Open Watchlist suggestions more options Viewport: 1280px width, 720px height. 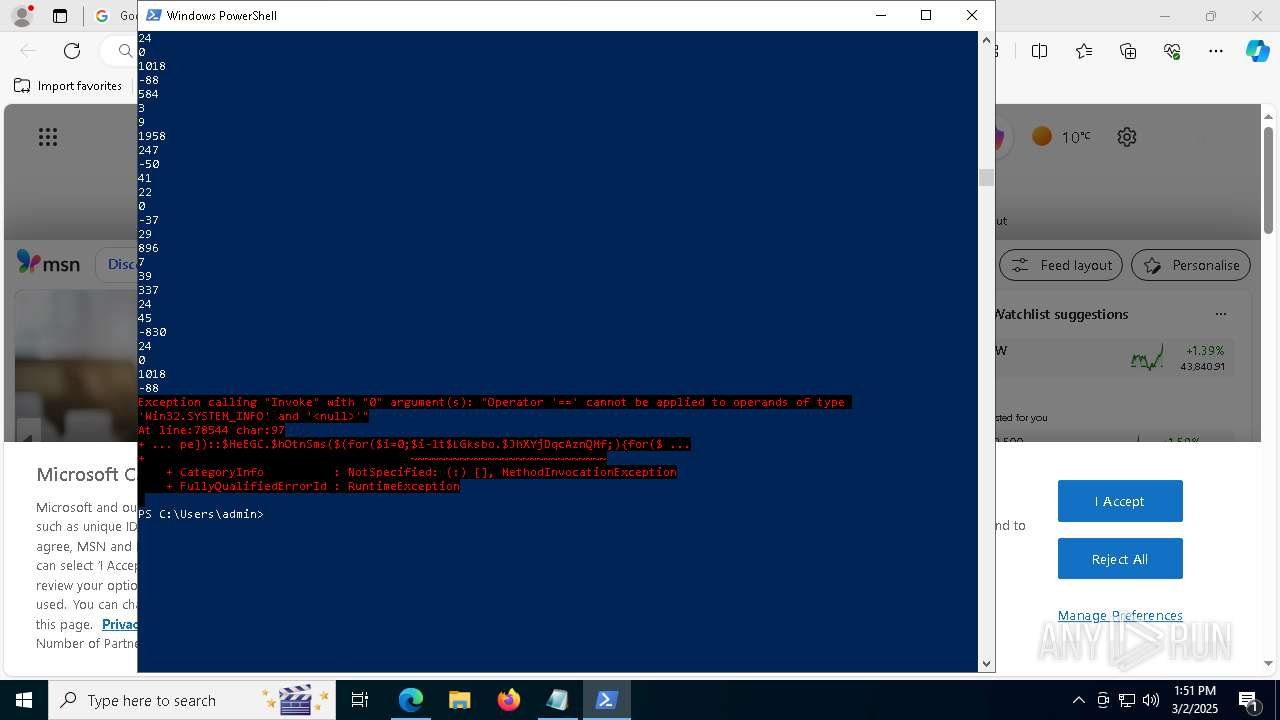[1221, 314]
